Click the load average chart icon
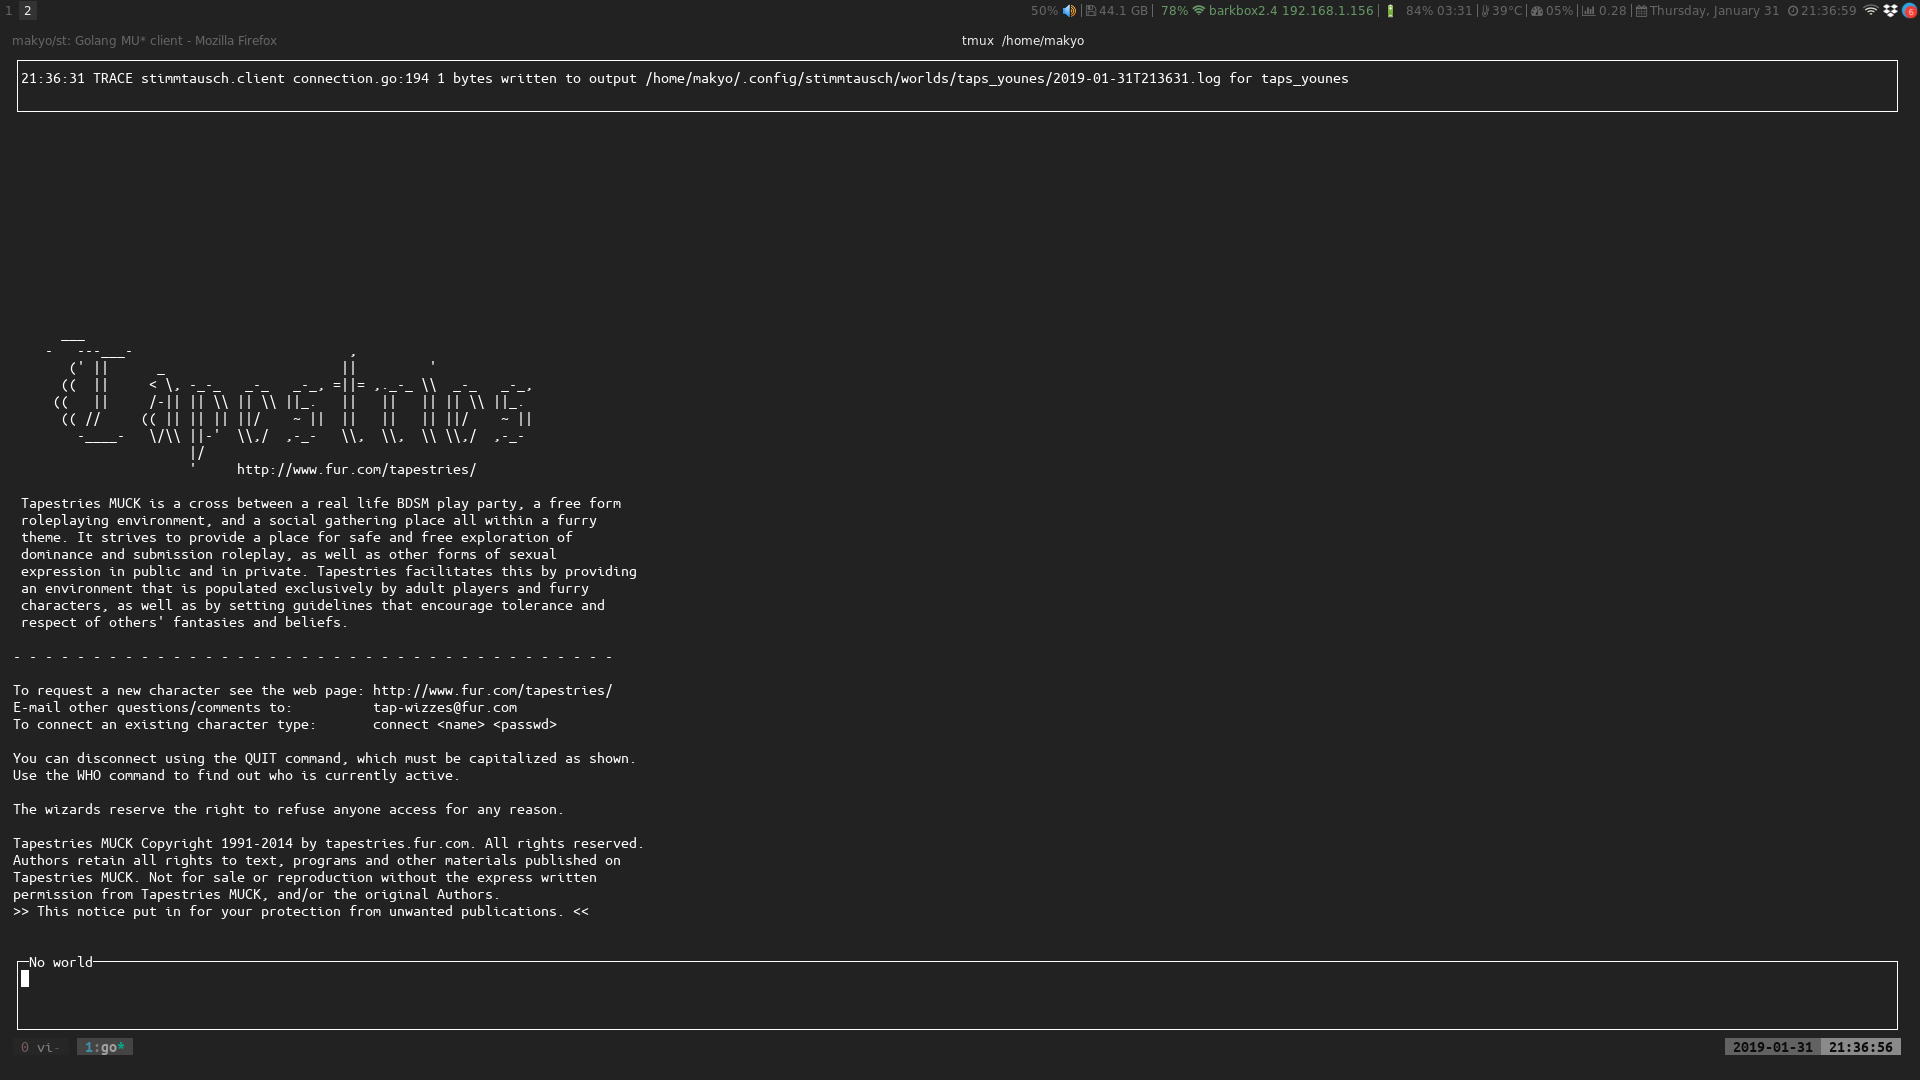Screen dimensions: 1920x1080 click(1588, 11)
